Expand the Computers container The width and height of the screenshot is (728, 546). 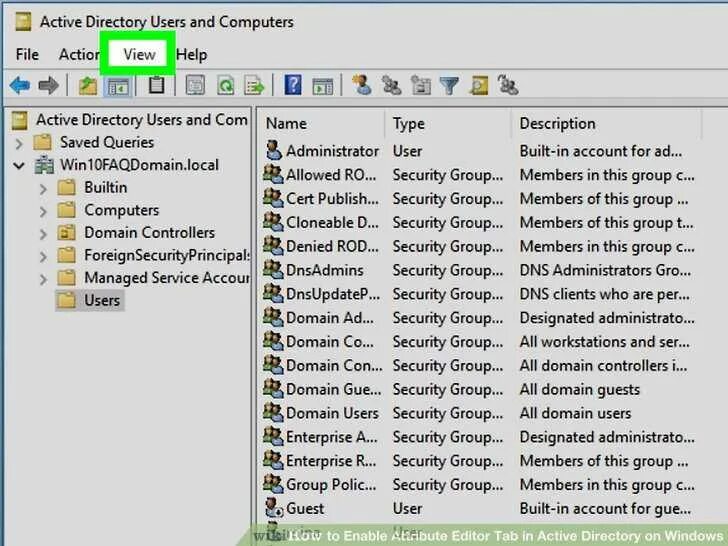tap(43, 211)
